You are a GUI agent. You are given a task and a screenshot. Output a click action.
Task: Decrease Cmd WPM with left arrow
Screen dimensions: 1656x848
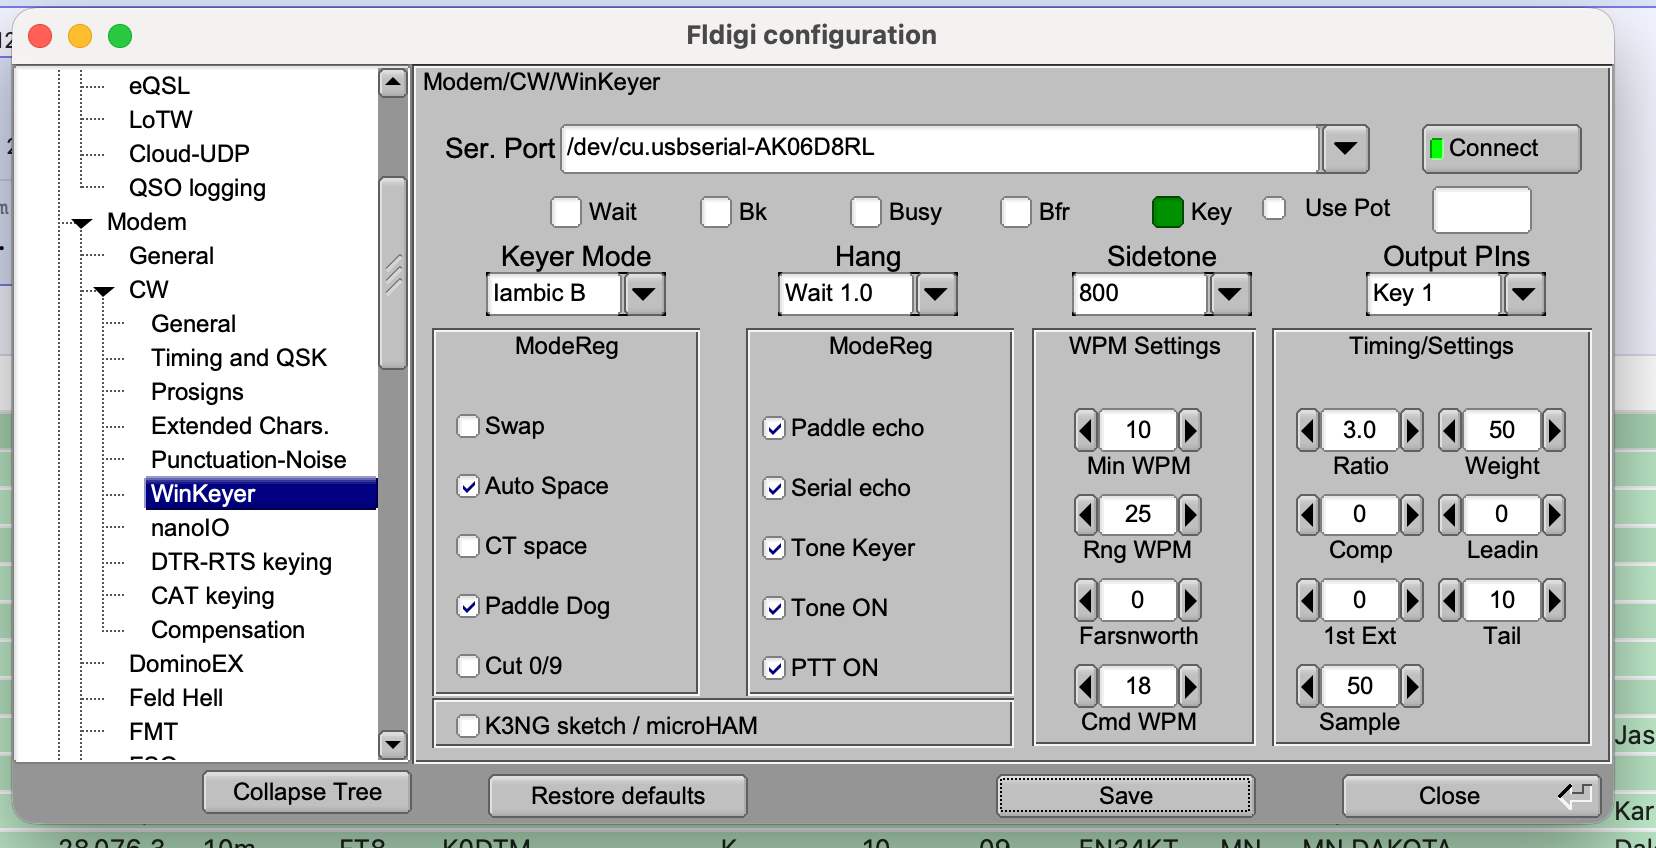click(1086, 686)
